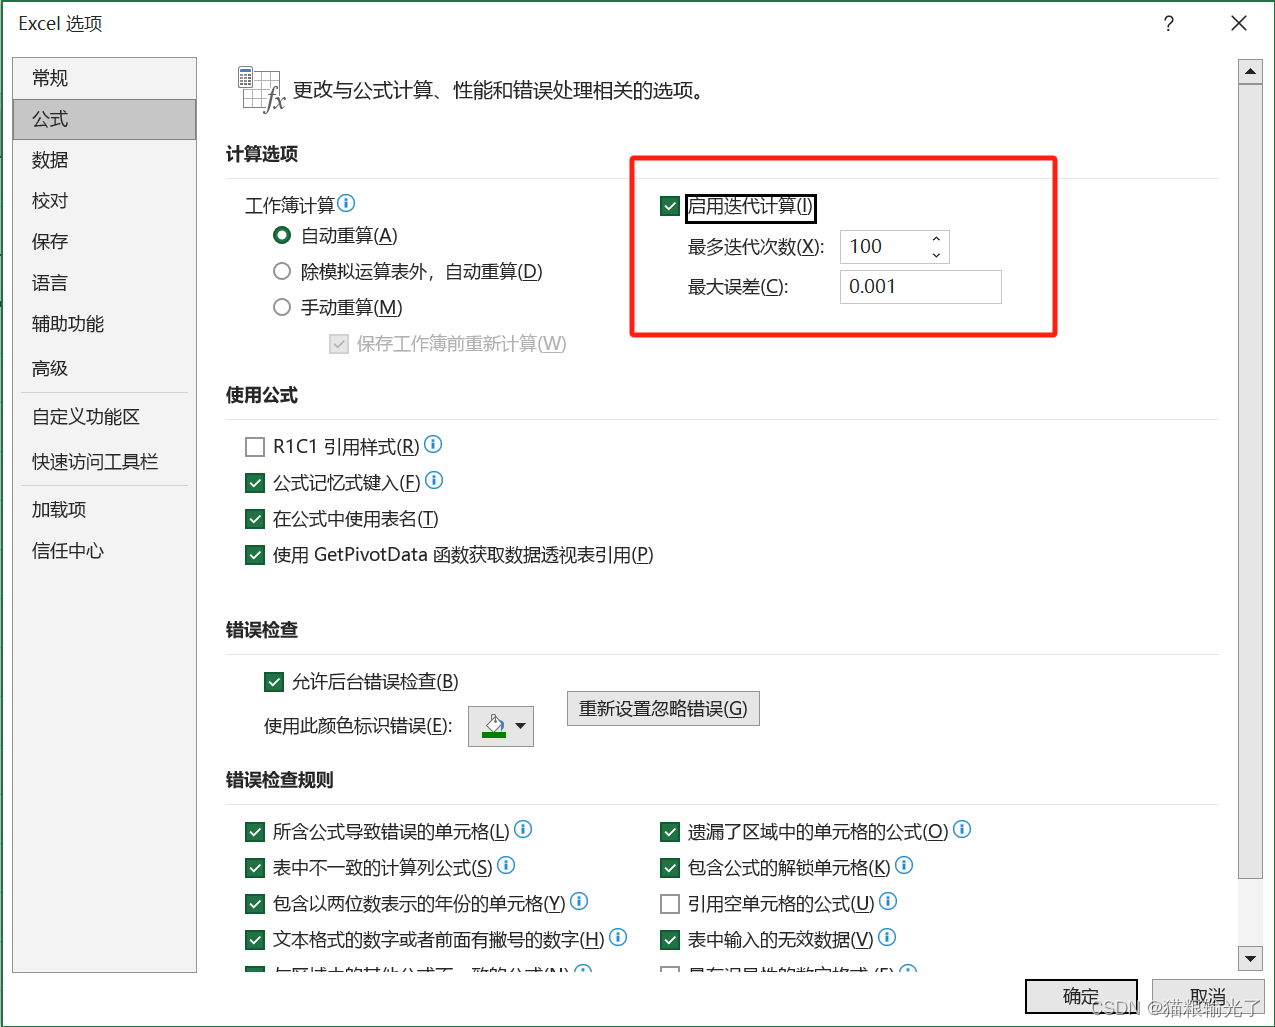
Task: Click info icon beside 公式记忆式键入
Action: point(434,480)
